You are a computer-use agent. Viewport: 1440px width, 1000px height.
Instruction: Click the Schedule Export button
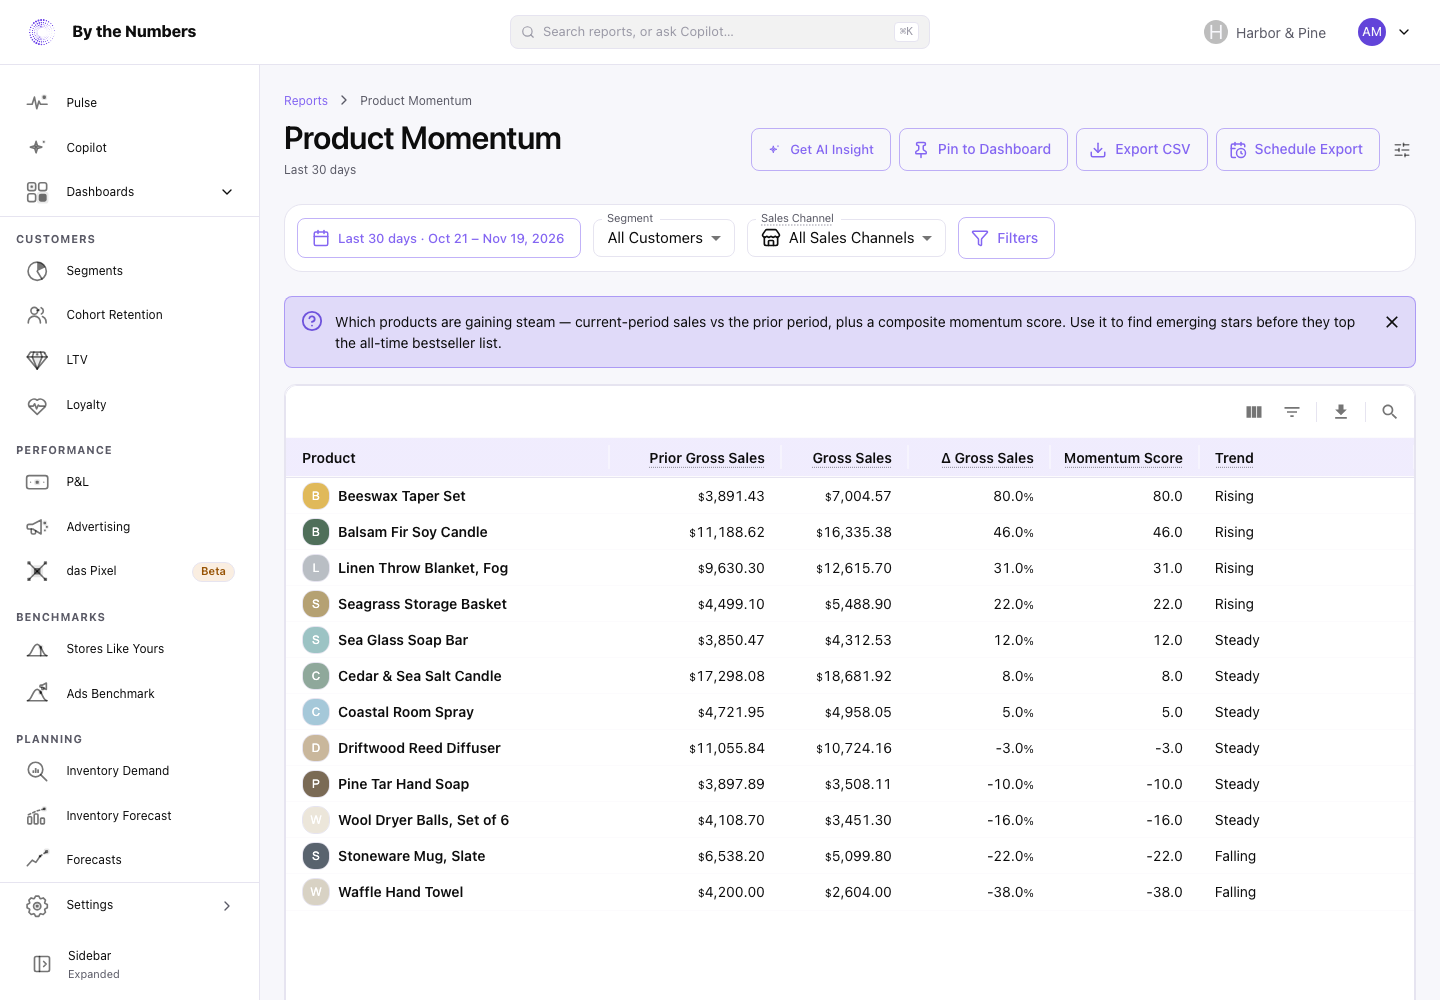tap(1298, 150)
